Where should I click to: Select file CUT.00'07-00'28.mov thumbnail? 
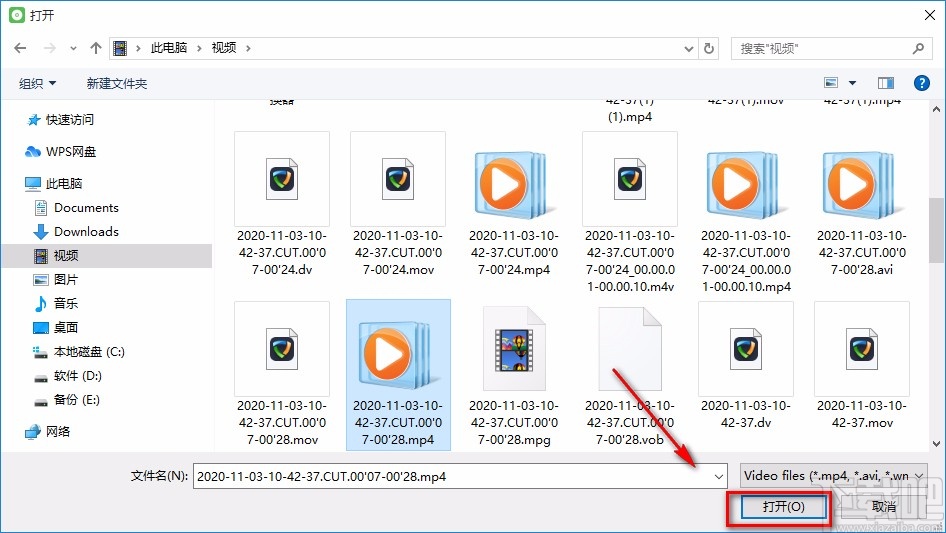[x=282, y=349]
